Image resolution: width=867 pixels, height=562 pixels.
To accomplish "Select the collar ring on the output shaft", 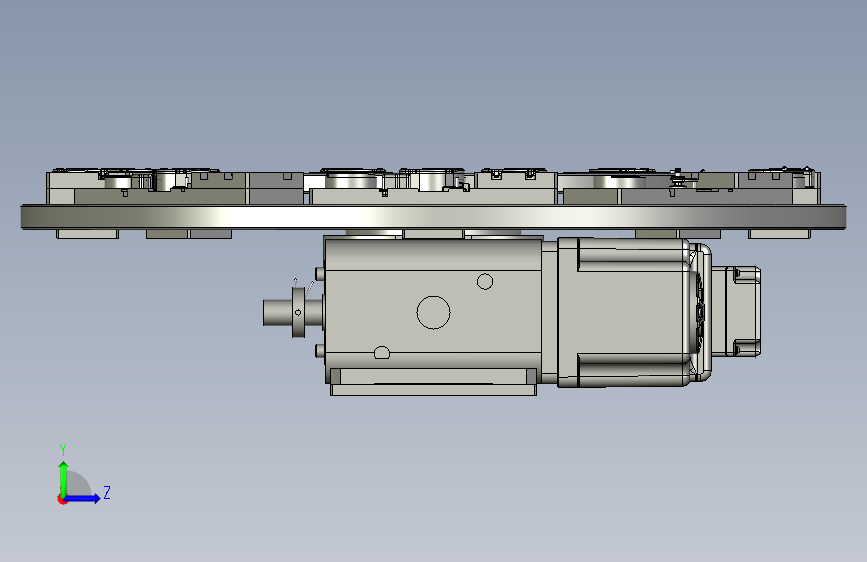I will coord(299,312).
